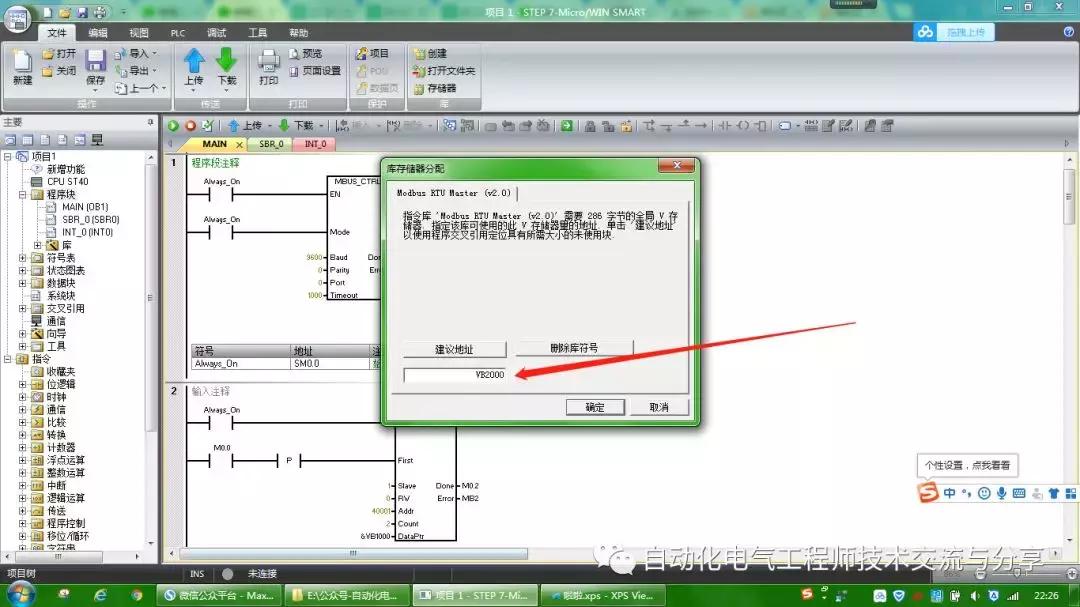The height and width of the screenshot is (607, 1080).
Task: Expand the 计数器 instruction folder
Action: click(x=23, y=448)
